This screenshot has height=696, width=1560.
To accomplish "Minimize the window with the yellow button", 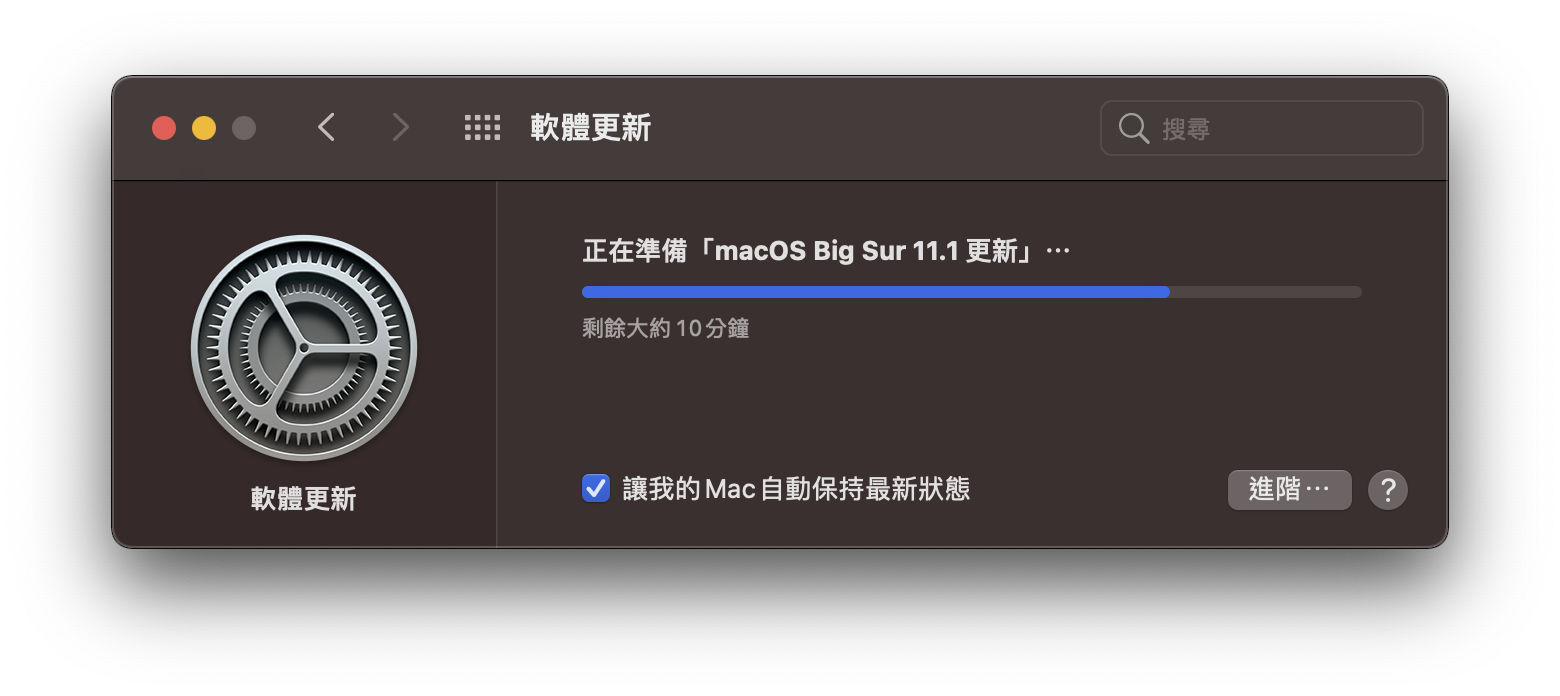I will (x=204, y=128).
